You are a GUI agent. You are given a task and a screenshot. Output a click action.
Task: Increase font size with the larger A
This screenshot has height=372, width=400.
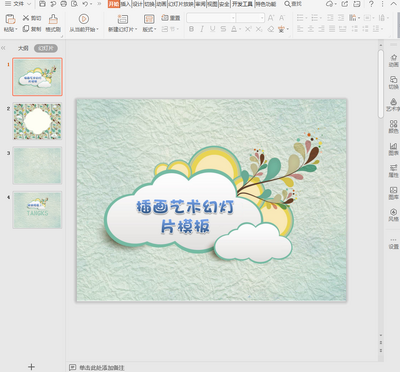(x=271, y=18)
